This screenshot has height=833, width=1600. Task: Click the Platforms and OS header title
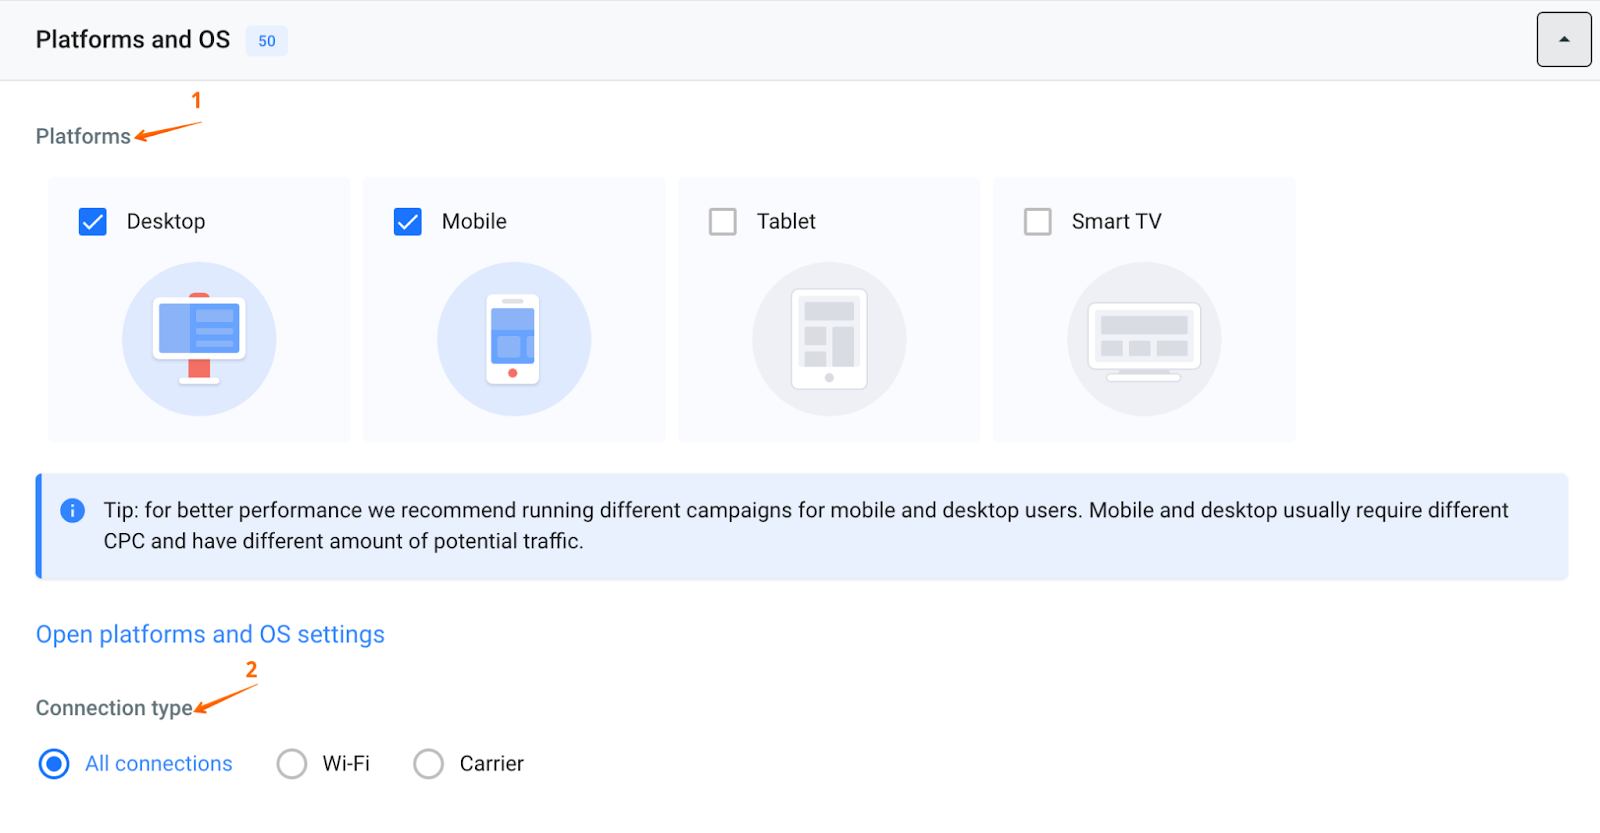click(x=133, y=40)
